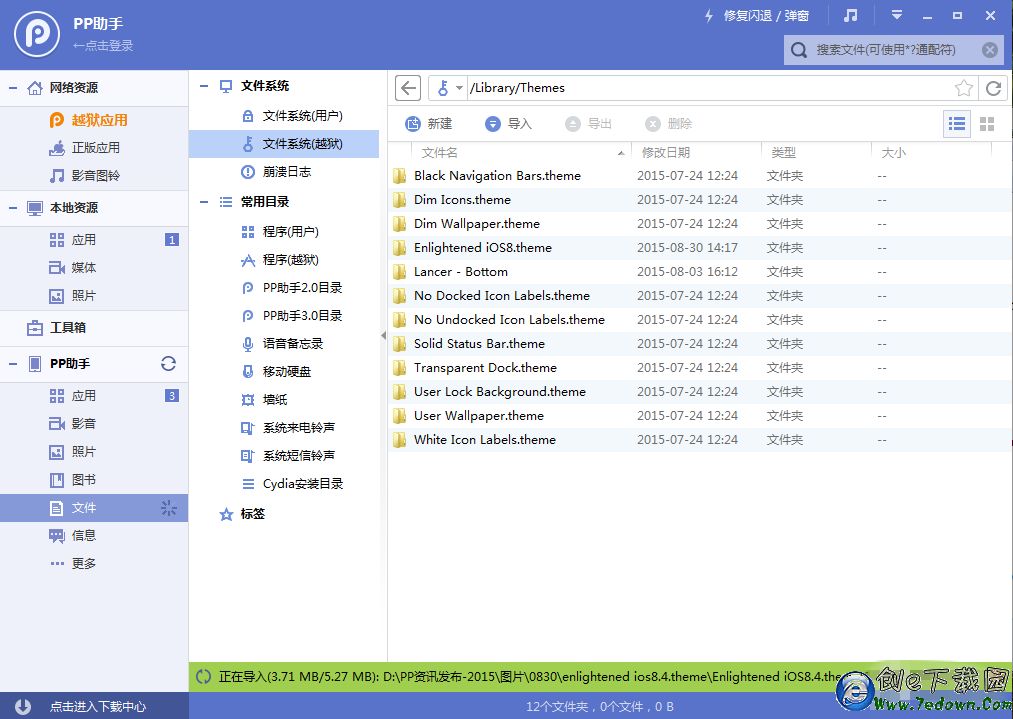
Task: Open the download center via 点击进入下载中心
Action: click(x=95, y=704)
